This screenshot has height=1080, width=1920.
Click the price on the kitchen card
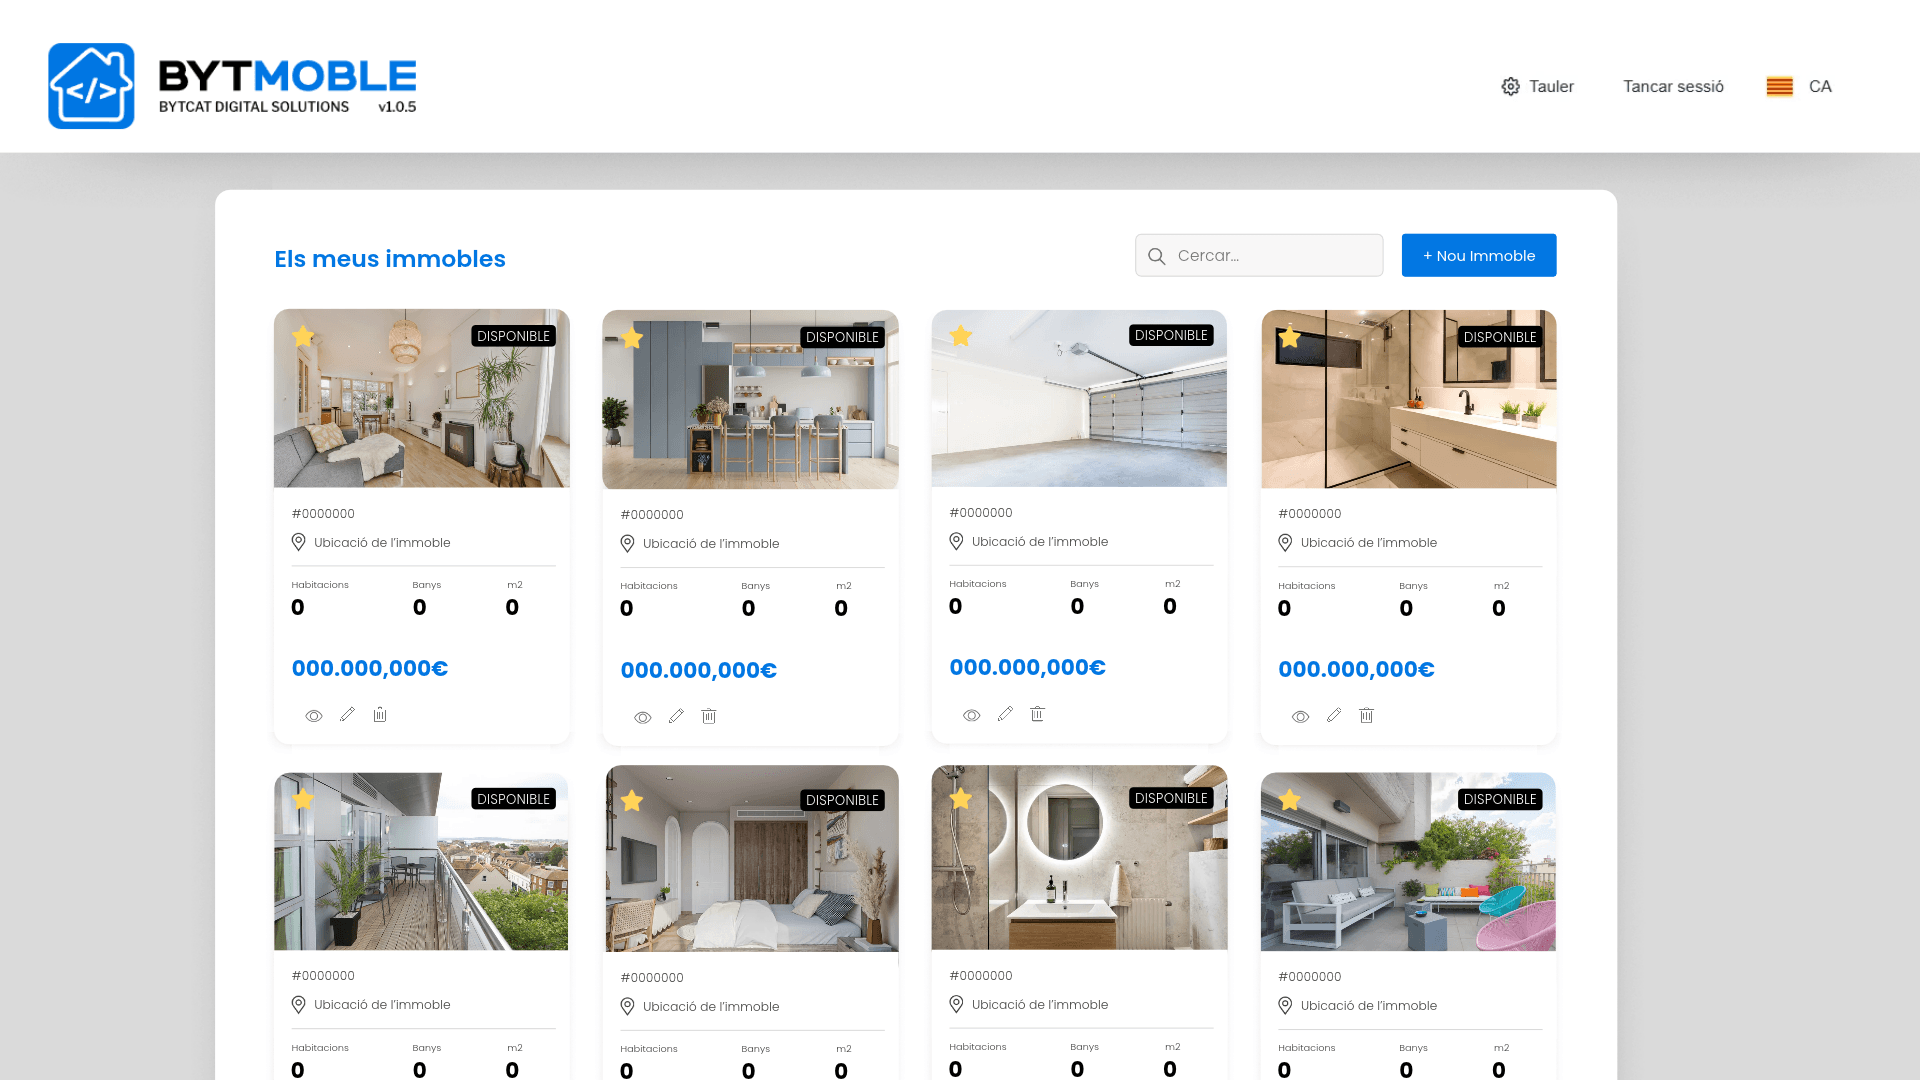click(x=699, y=670)
